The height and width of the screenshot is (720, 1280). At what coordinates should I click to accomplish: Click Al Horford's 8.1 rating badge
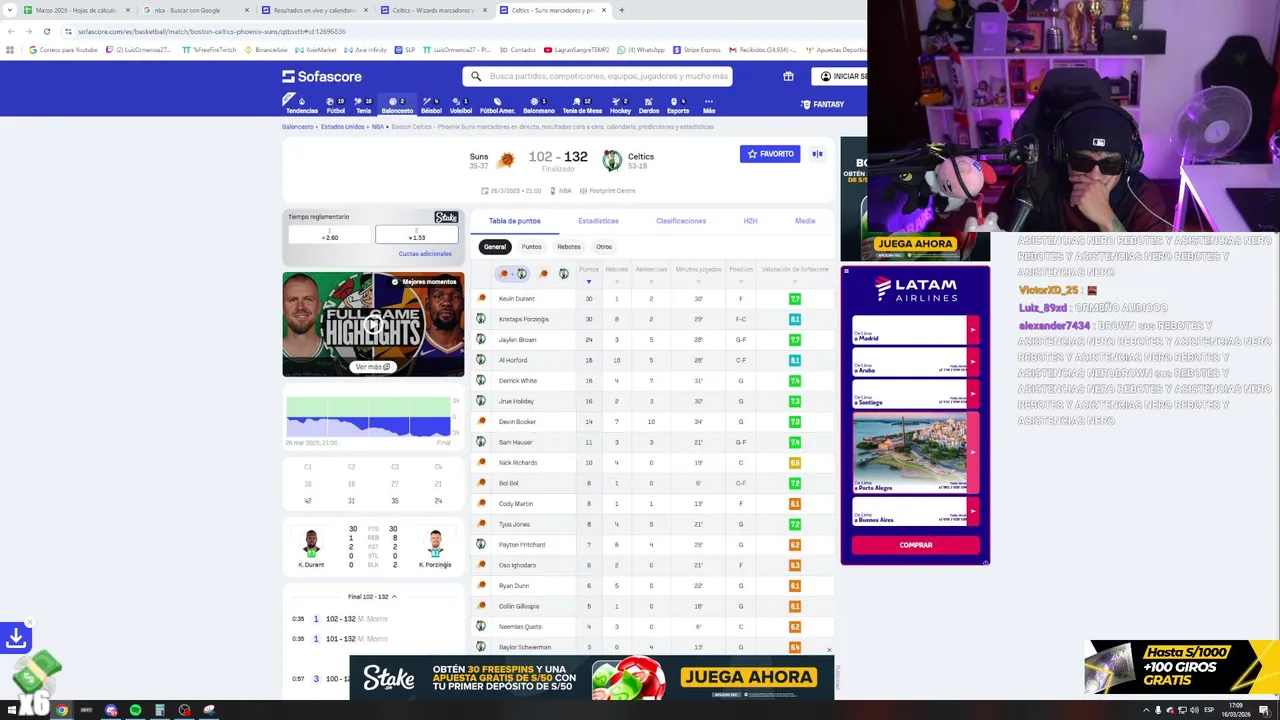[795, 360]
